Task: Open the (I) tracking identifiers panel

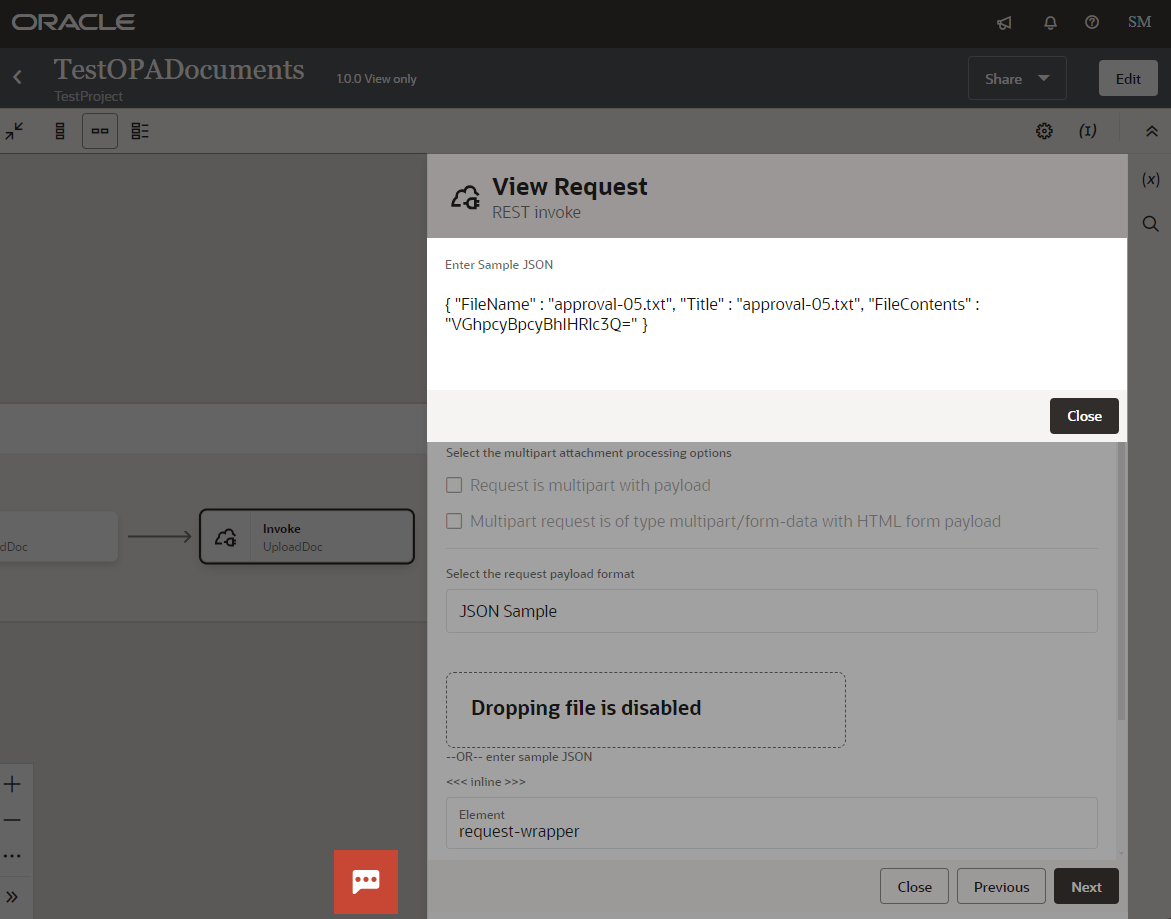Action: tap(1088, 130)
